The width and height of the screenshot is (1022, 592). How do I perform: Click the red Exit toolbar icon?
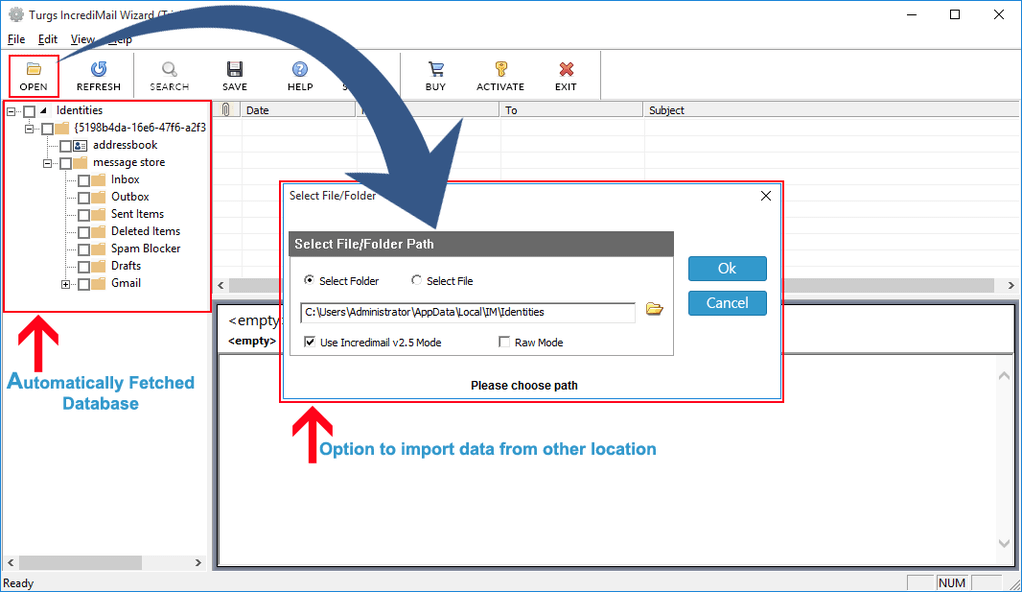click(x=566, y=70)
